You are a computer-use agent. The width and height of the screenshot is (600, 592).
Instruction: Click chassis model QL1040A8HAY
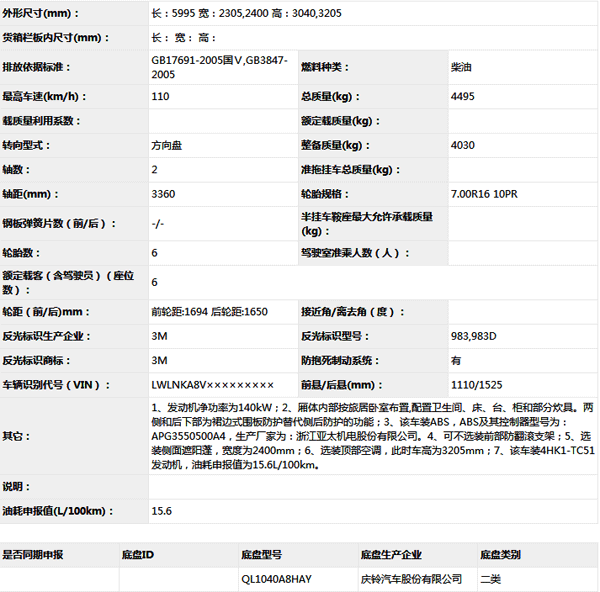pos(276,578)
